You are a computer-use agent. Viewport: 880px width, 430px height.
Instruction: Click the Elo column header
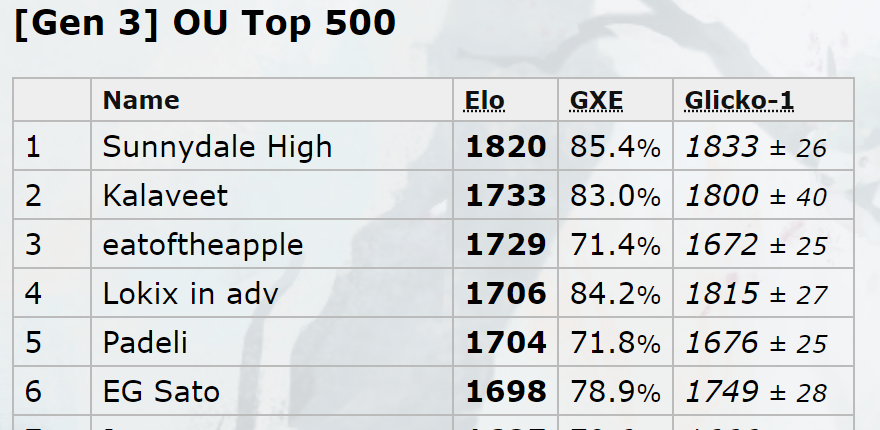485,100
